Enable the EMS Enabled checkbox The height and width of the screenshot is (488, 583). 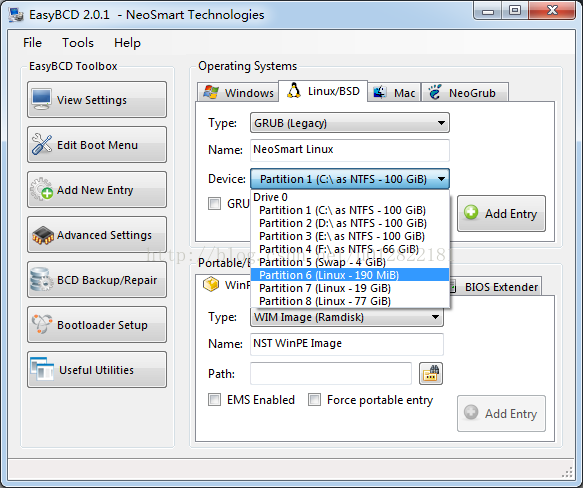click(x=214, y=400)
